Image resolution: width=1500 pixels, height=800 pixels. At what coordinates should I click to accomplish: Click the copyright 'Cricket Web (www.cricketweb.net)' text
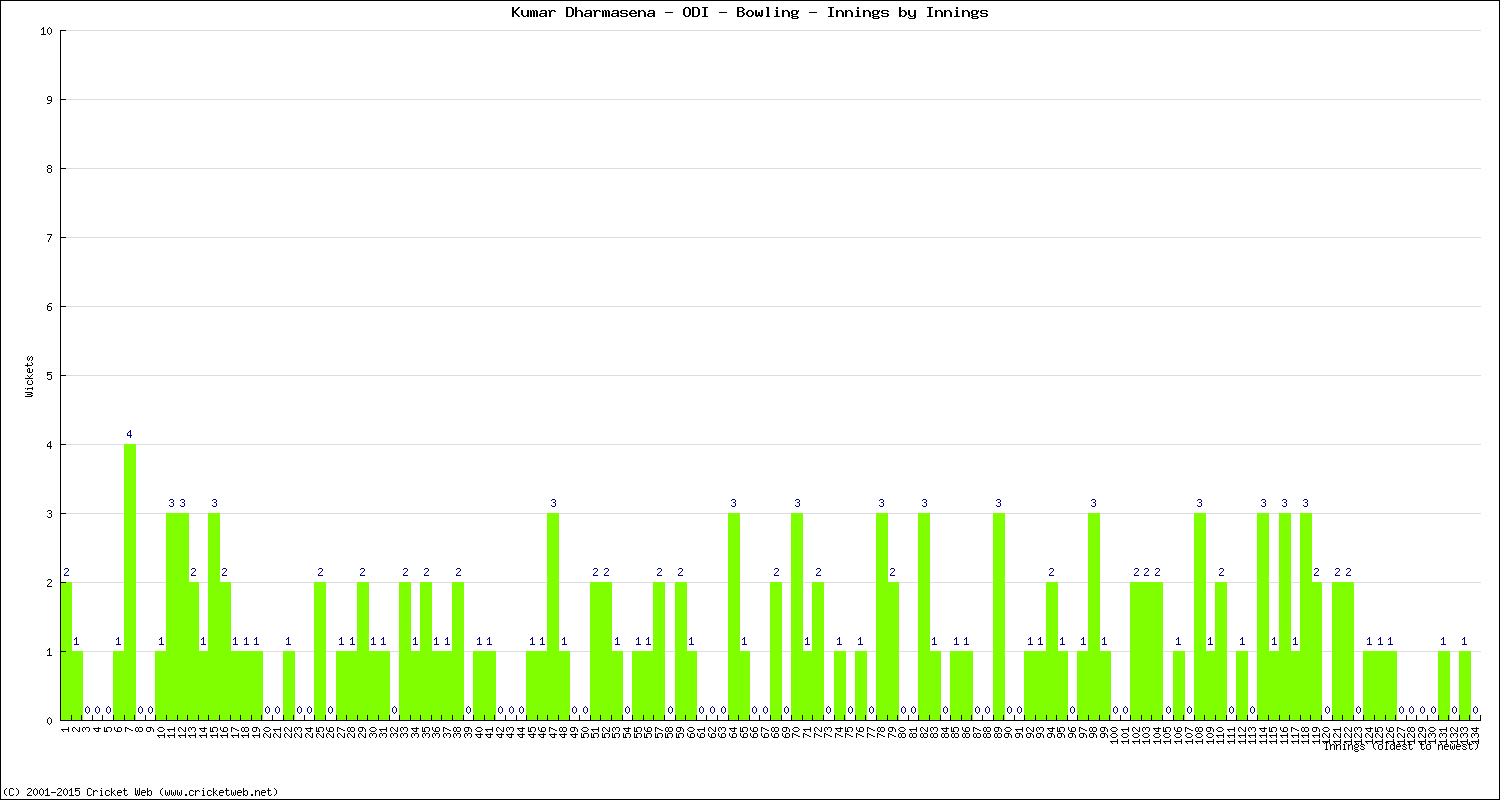tap(182, 792)
